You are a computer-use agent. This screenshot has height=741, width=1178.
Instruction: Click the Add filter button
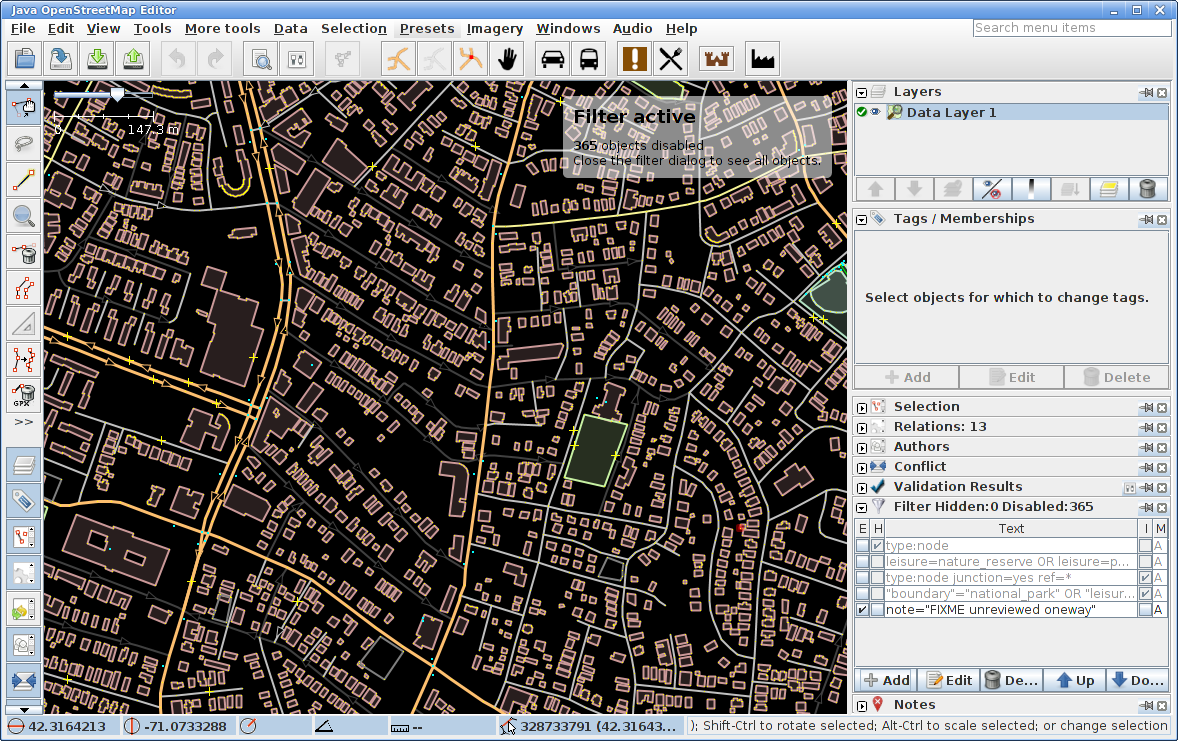pos(886,680)
